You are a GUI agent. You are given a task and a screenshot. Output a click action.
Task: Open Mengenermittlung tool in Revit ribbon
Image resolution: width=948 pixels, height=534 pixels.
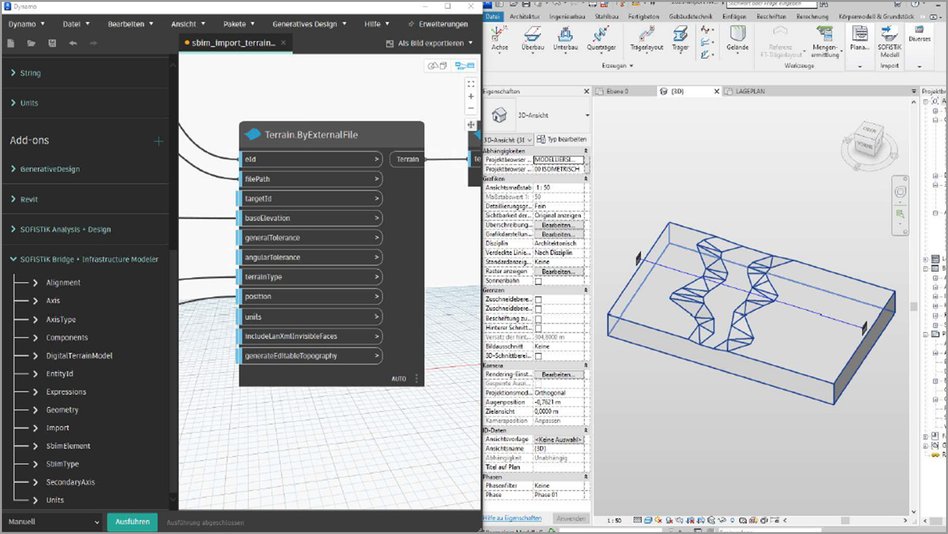825,41
